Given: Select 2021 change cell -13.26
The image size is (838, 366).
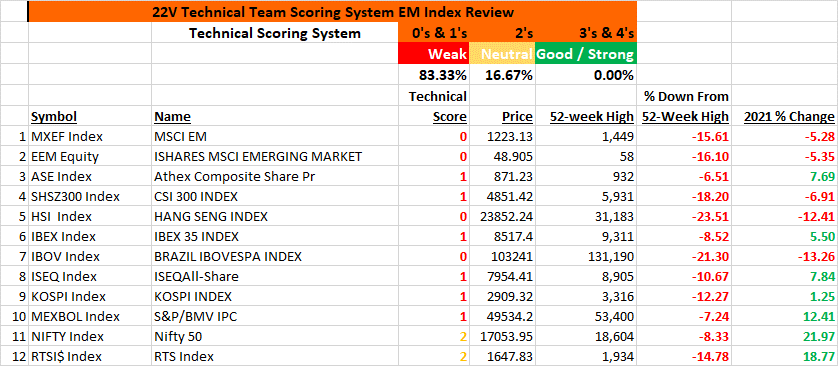Looking at the screenshot, I should 785,256.
